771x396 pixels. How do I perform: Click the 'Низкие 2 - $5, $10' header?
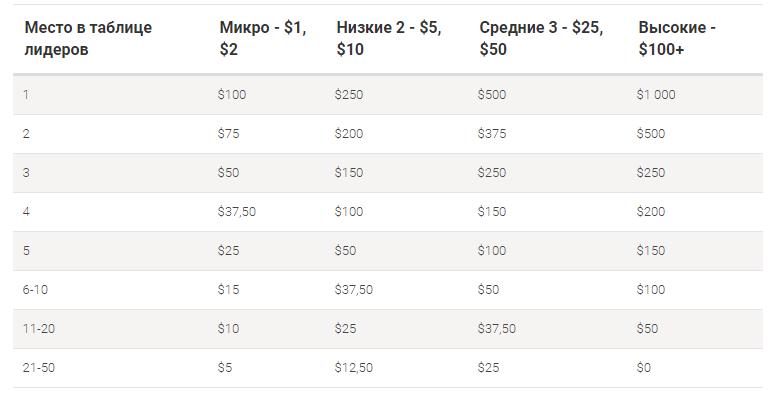point(389,38)
